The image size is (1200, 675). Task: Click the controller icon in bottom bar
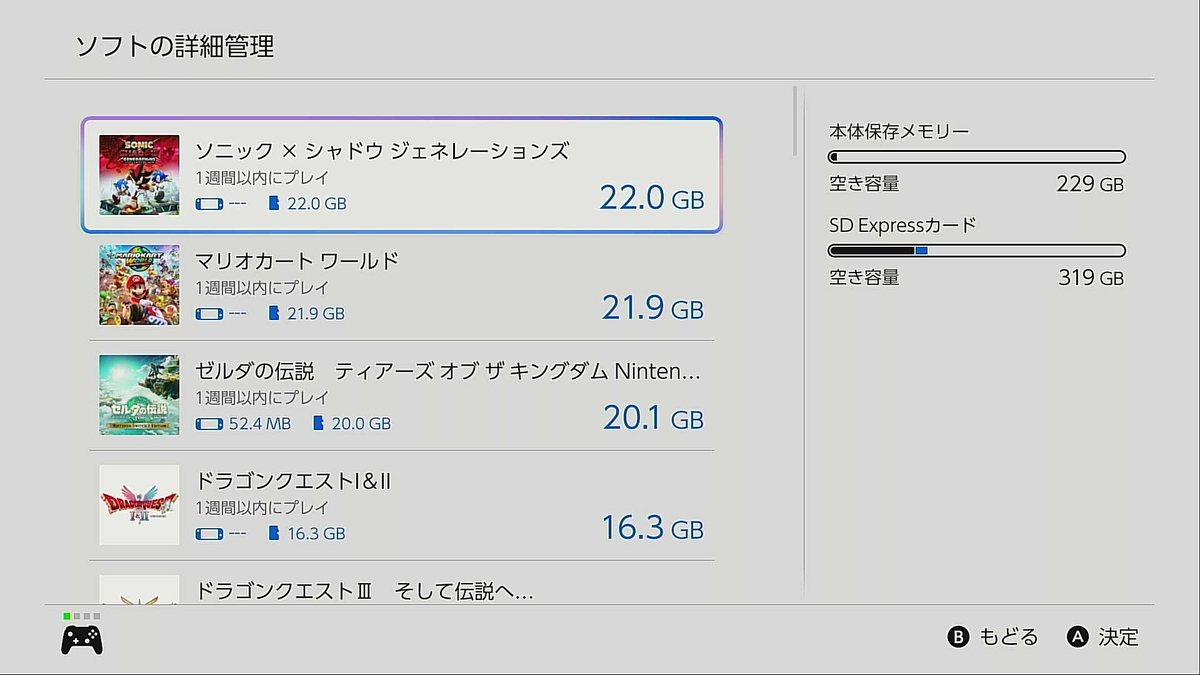click(82, 639)
